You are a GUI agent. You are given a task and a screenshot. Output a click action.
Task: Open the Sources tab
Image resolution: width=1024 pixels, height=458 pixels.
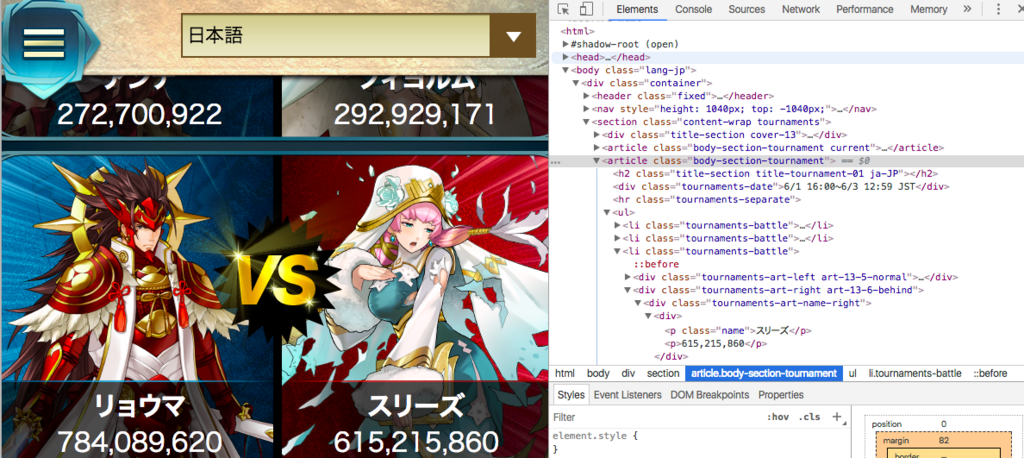tap(746, 9)
